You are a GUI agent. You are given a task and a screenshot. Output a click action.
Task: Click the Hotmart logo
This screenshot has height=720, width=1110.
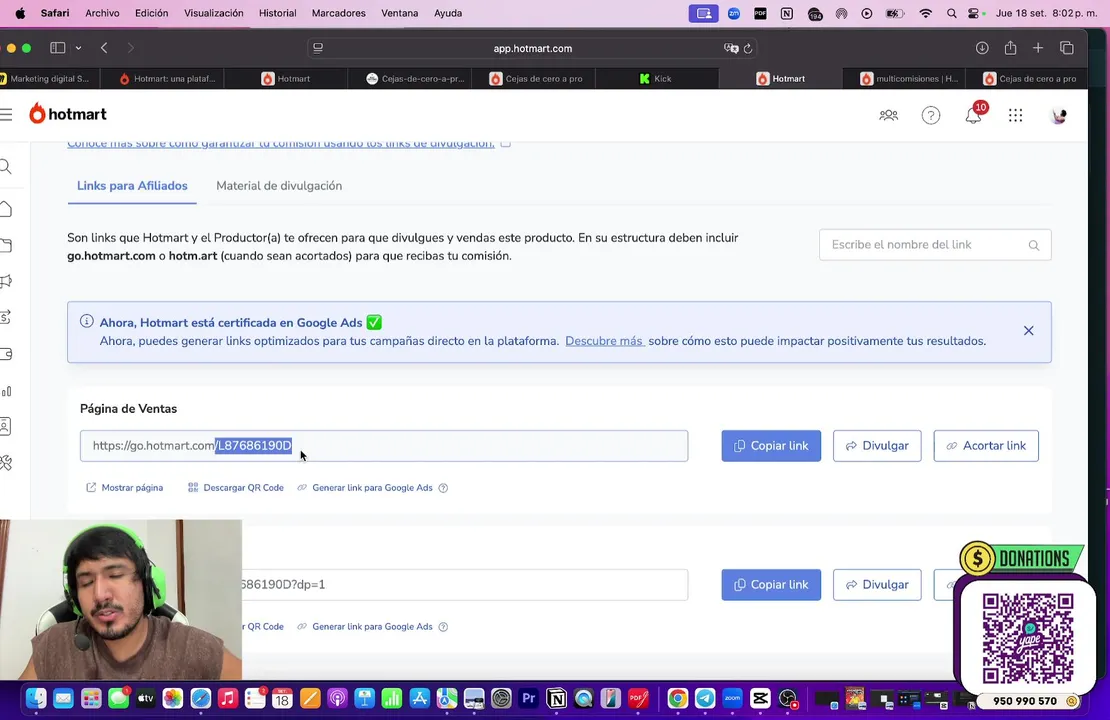(x=68, y=114)
